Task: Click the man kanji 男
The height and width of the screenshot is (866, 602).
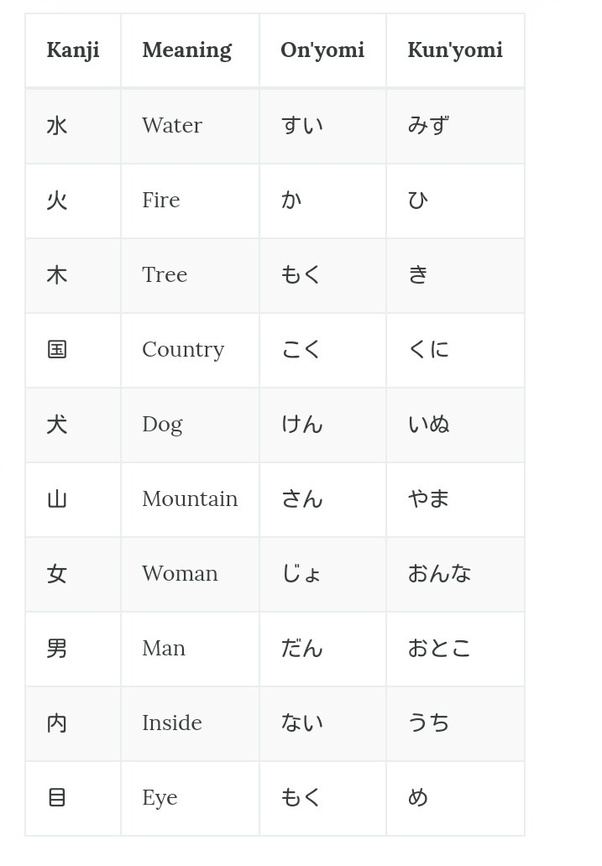Action: point(57,648)
